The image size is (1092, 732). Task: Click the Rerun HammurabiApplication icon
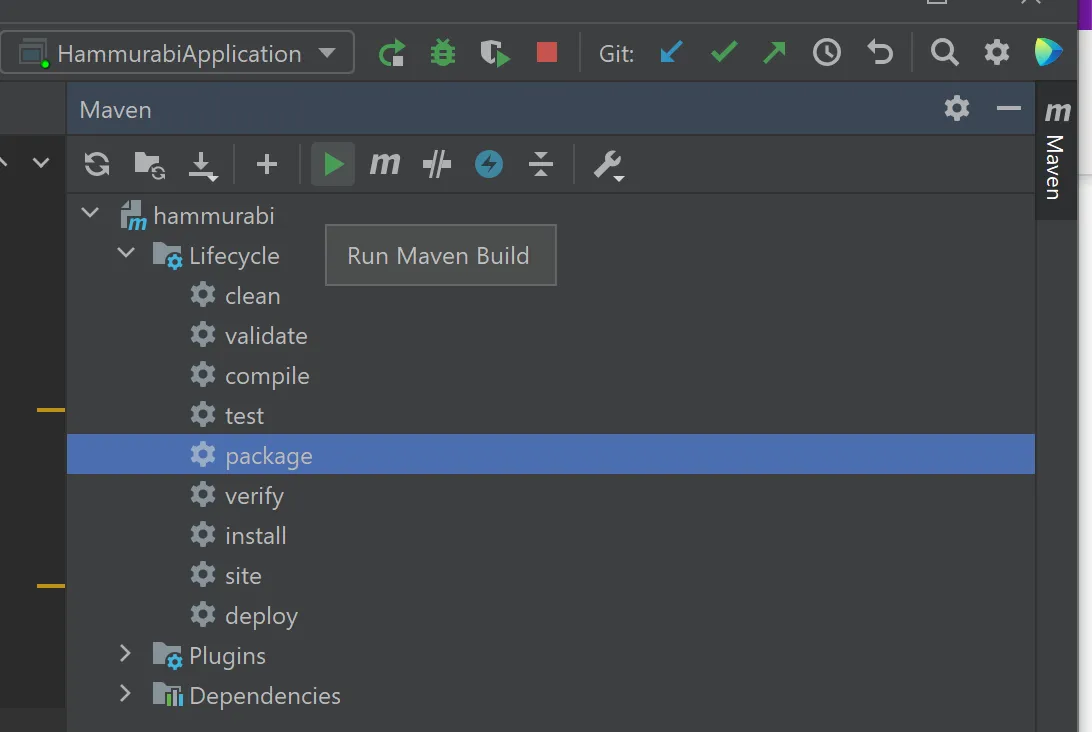tap(392, 53)
